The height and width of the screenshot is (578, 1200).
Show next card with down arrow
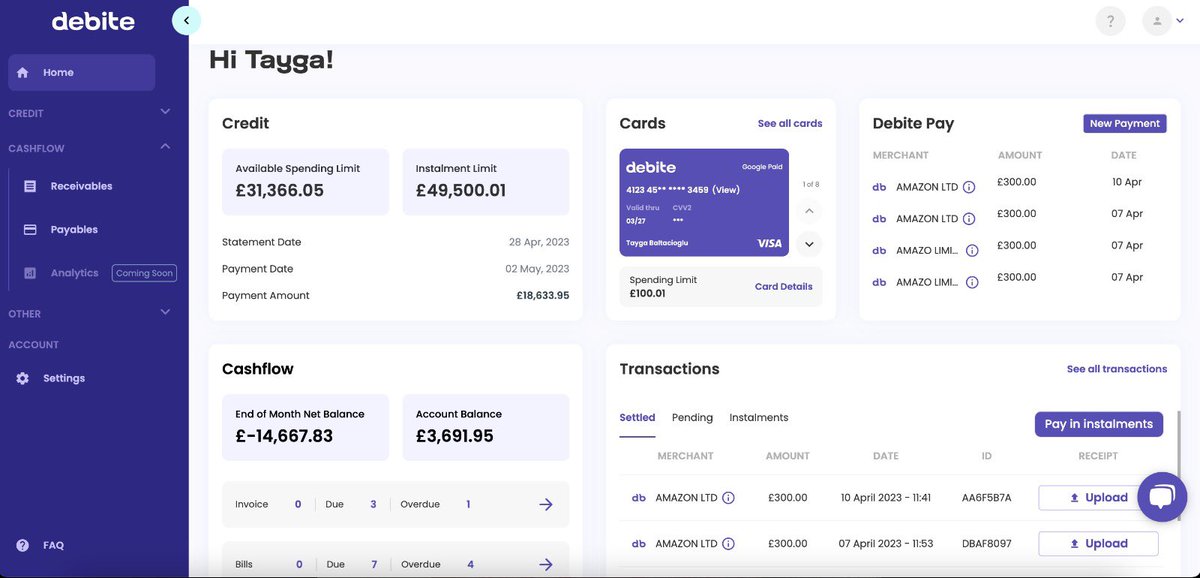(810, 243)
